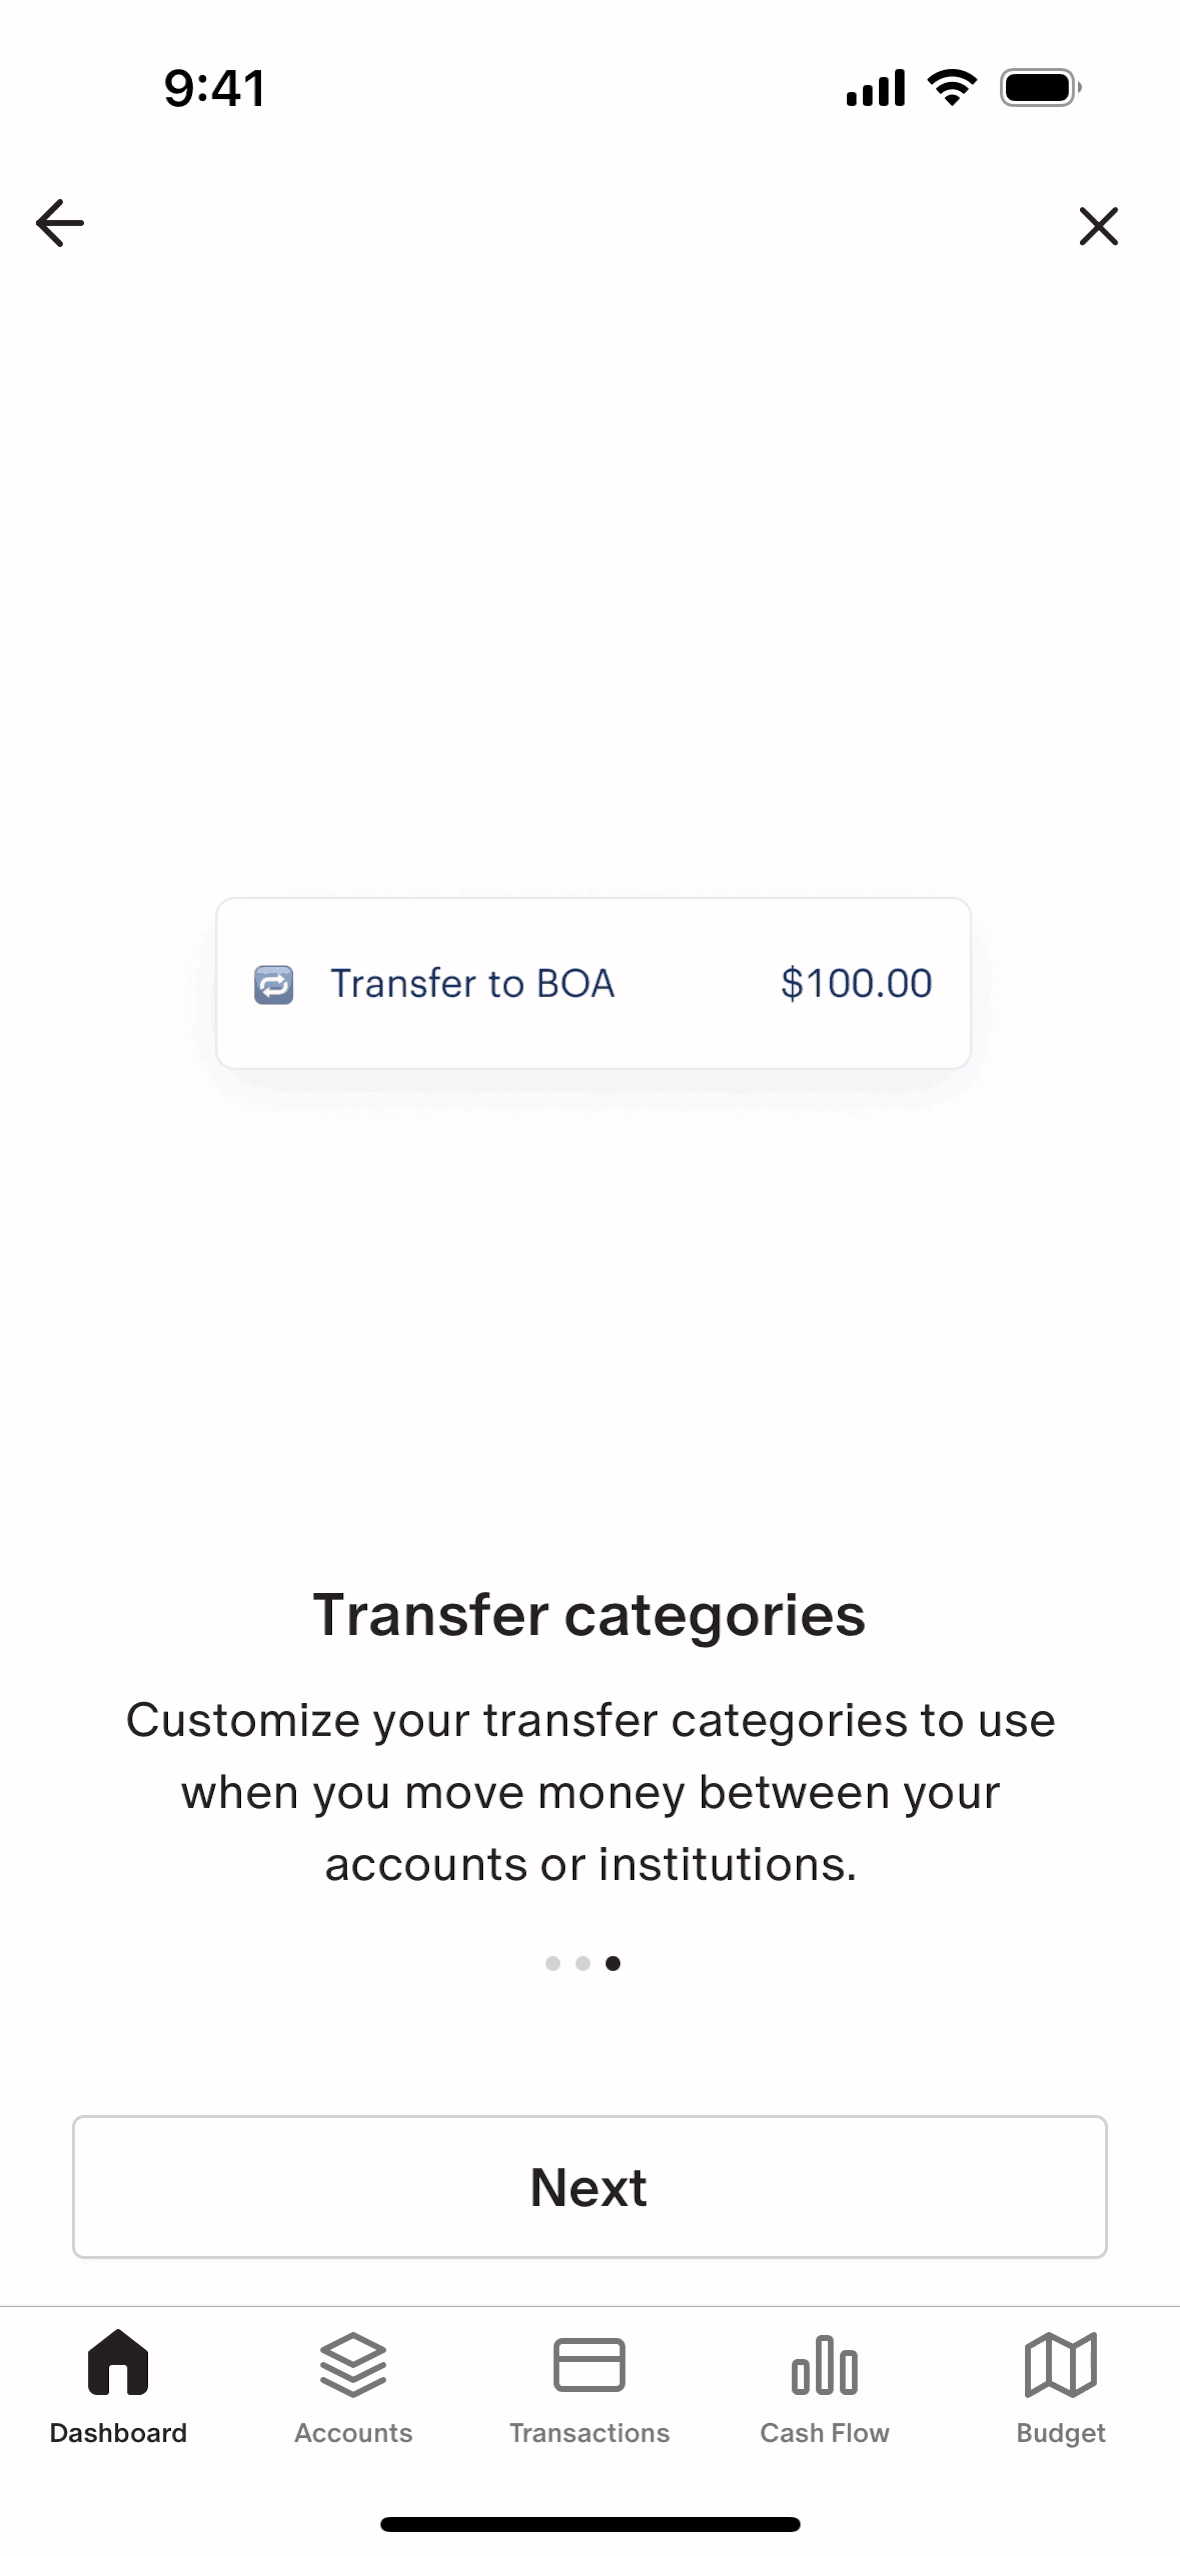Jump to the first page indicator dot
Screen dimensions: 1180x2556
coord(553,1963)
